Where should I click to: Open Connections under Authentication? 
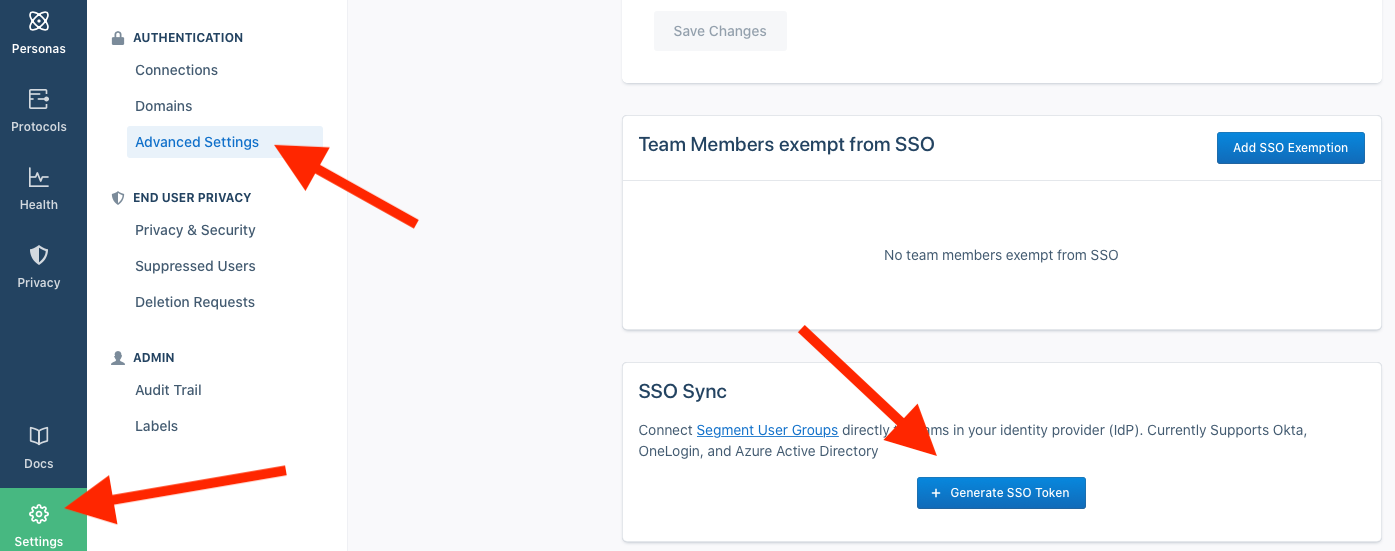176,70
